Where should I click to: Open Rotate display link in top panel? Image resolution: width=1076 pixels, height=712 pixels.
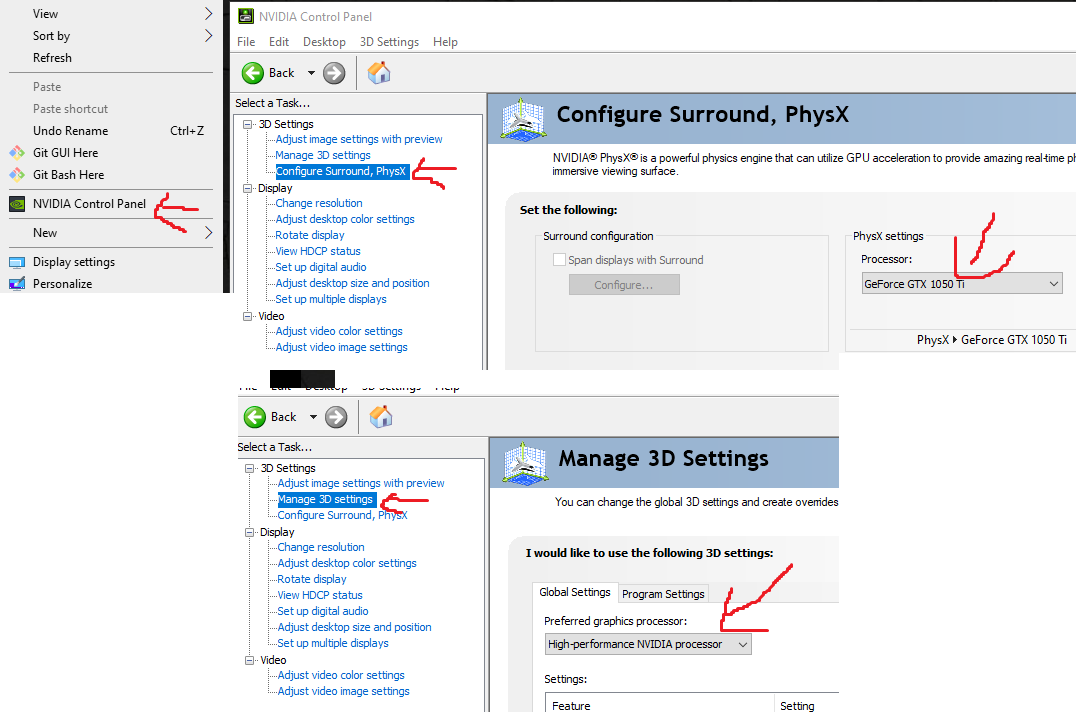click(309, 235)
